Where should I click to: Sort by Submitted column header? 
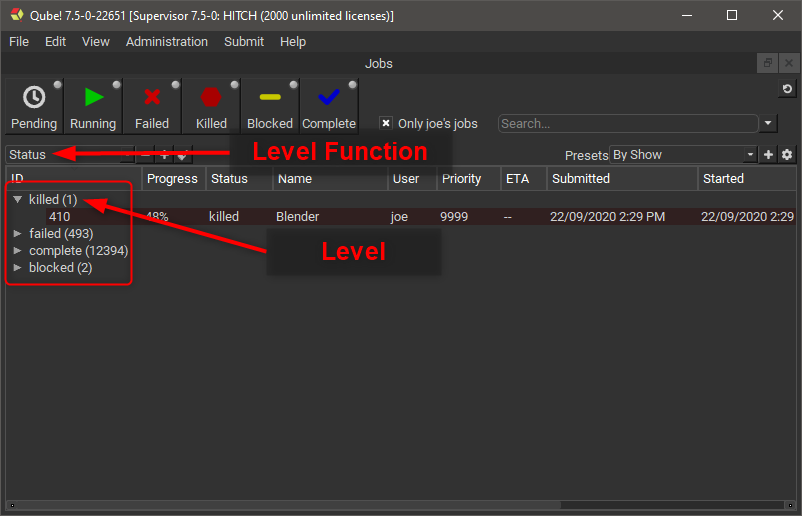coord(581,179)
